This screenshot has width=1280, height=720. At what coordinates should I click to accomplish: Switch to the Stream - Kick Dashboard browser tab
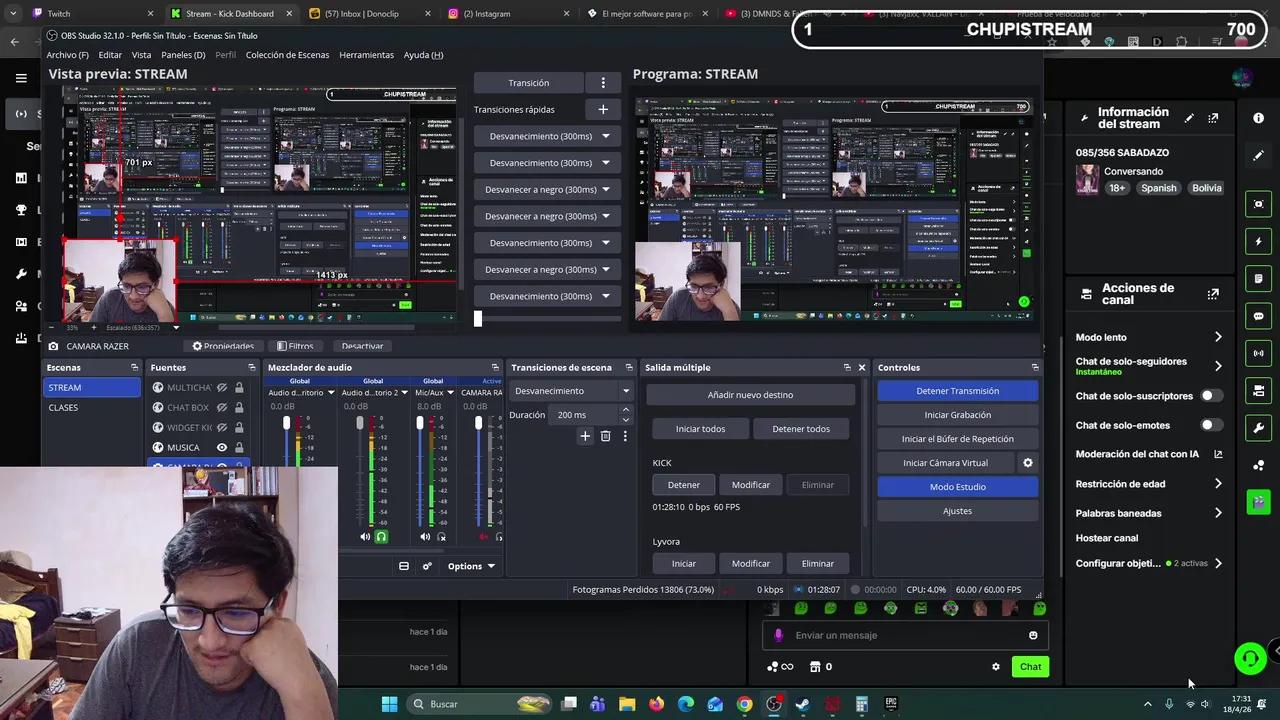pos(229,14)
